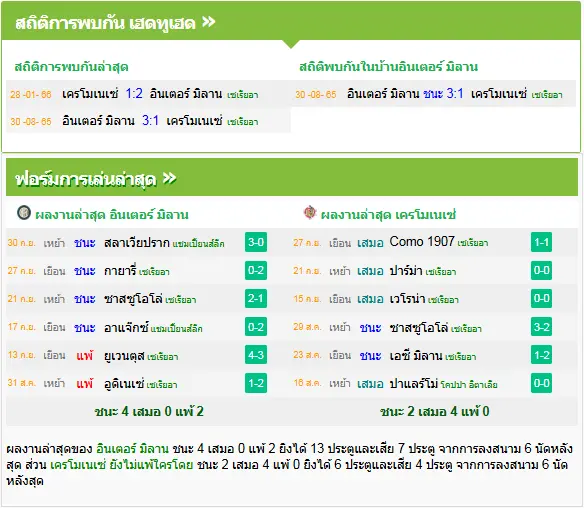Click the summary ชนะ 2 เสมอ 4 แพ้ 0

click(435, 412)
